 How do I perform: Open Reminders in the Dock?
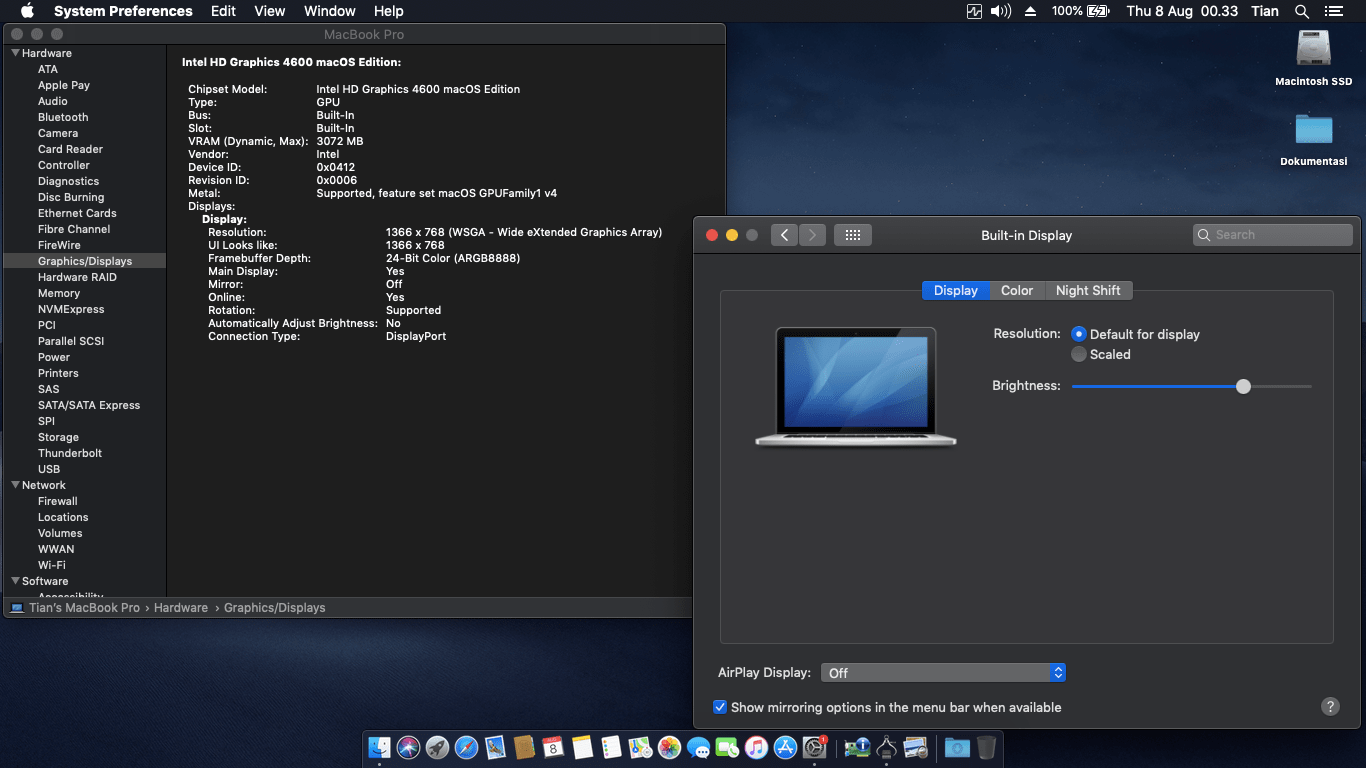(611, 747)
